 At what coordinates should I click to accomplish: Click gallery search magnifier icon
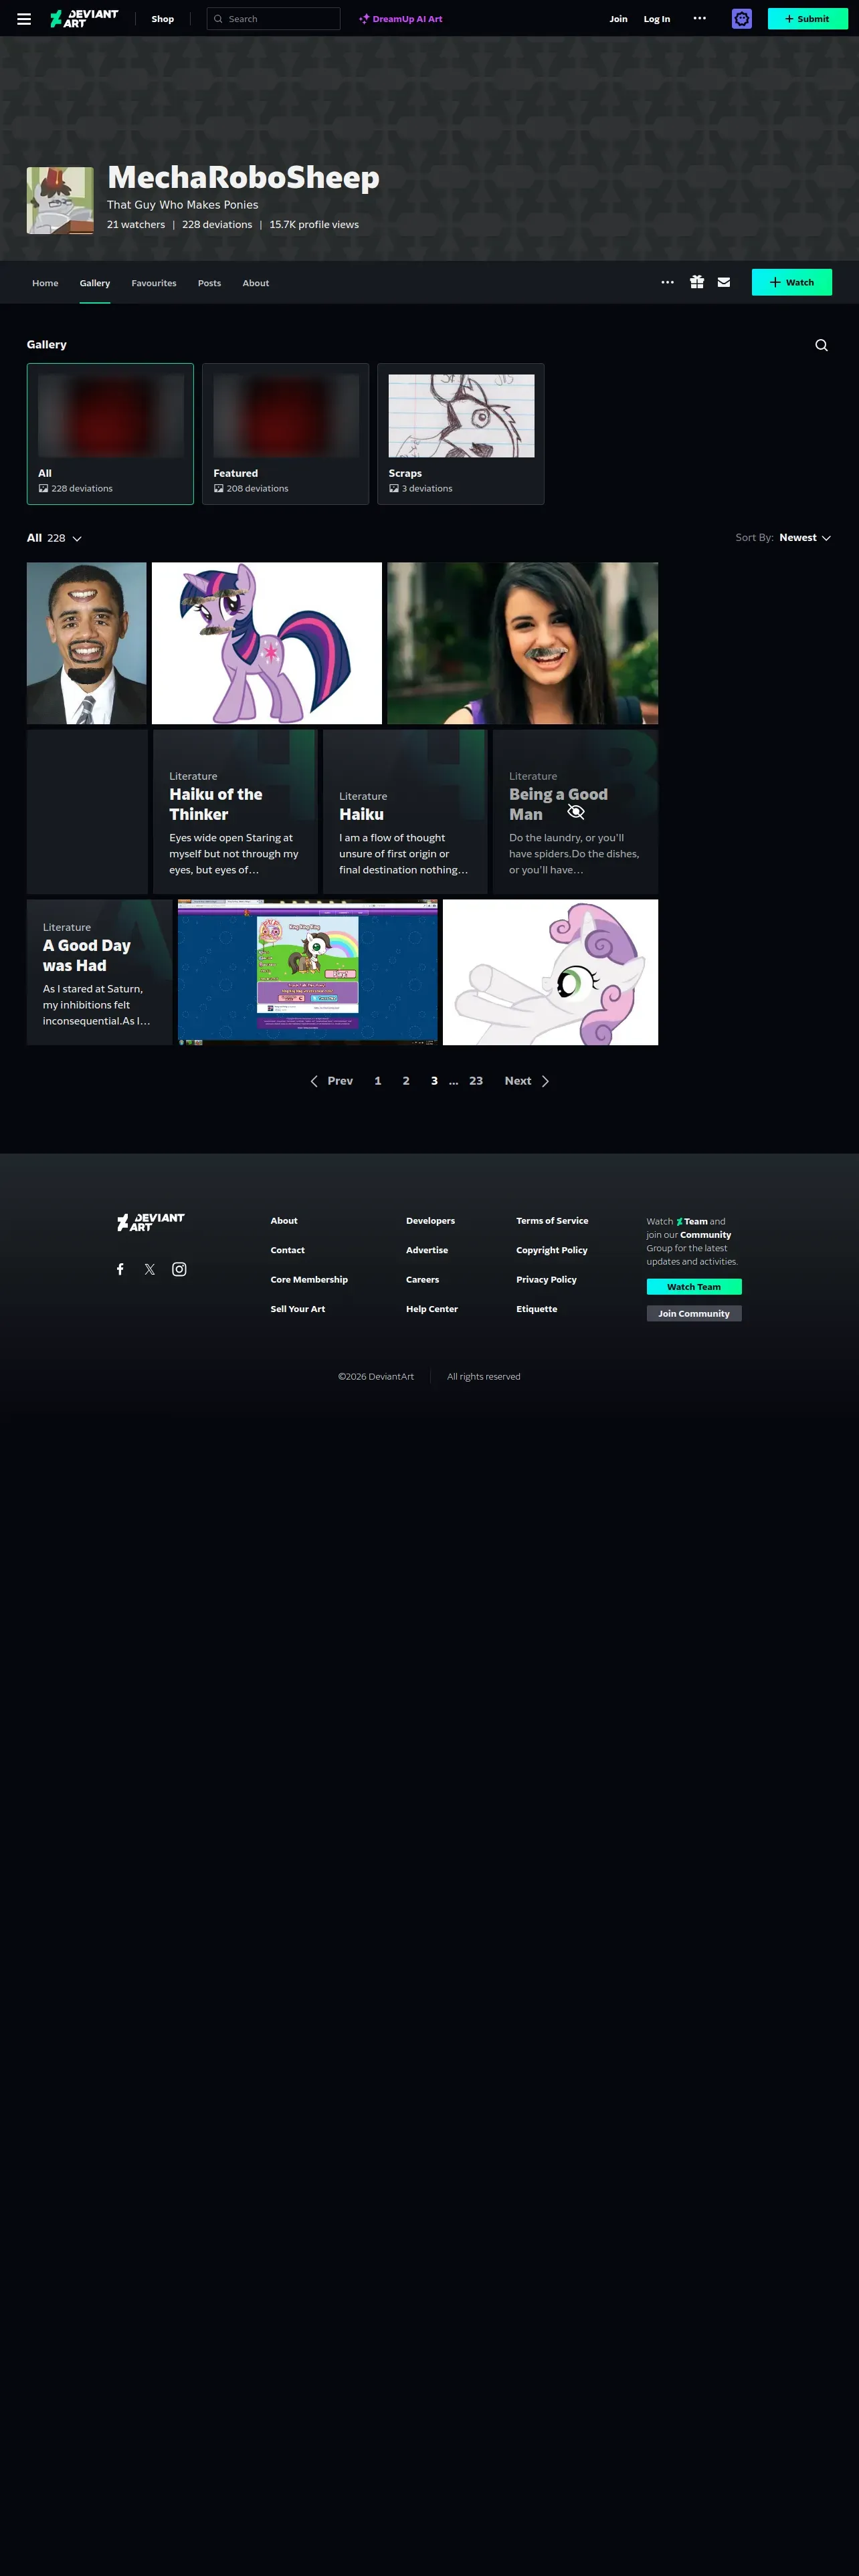point(821,345)
